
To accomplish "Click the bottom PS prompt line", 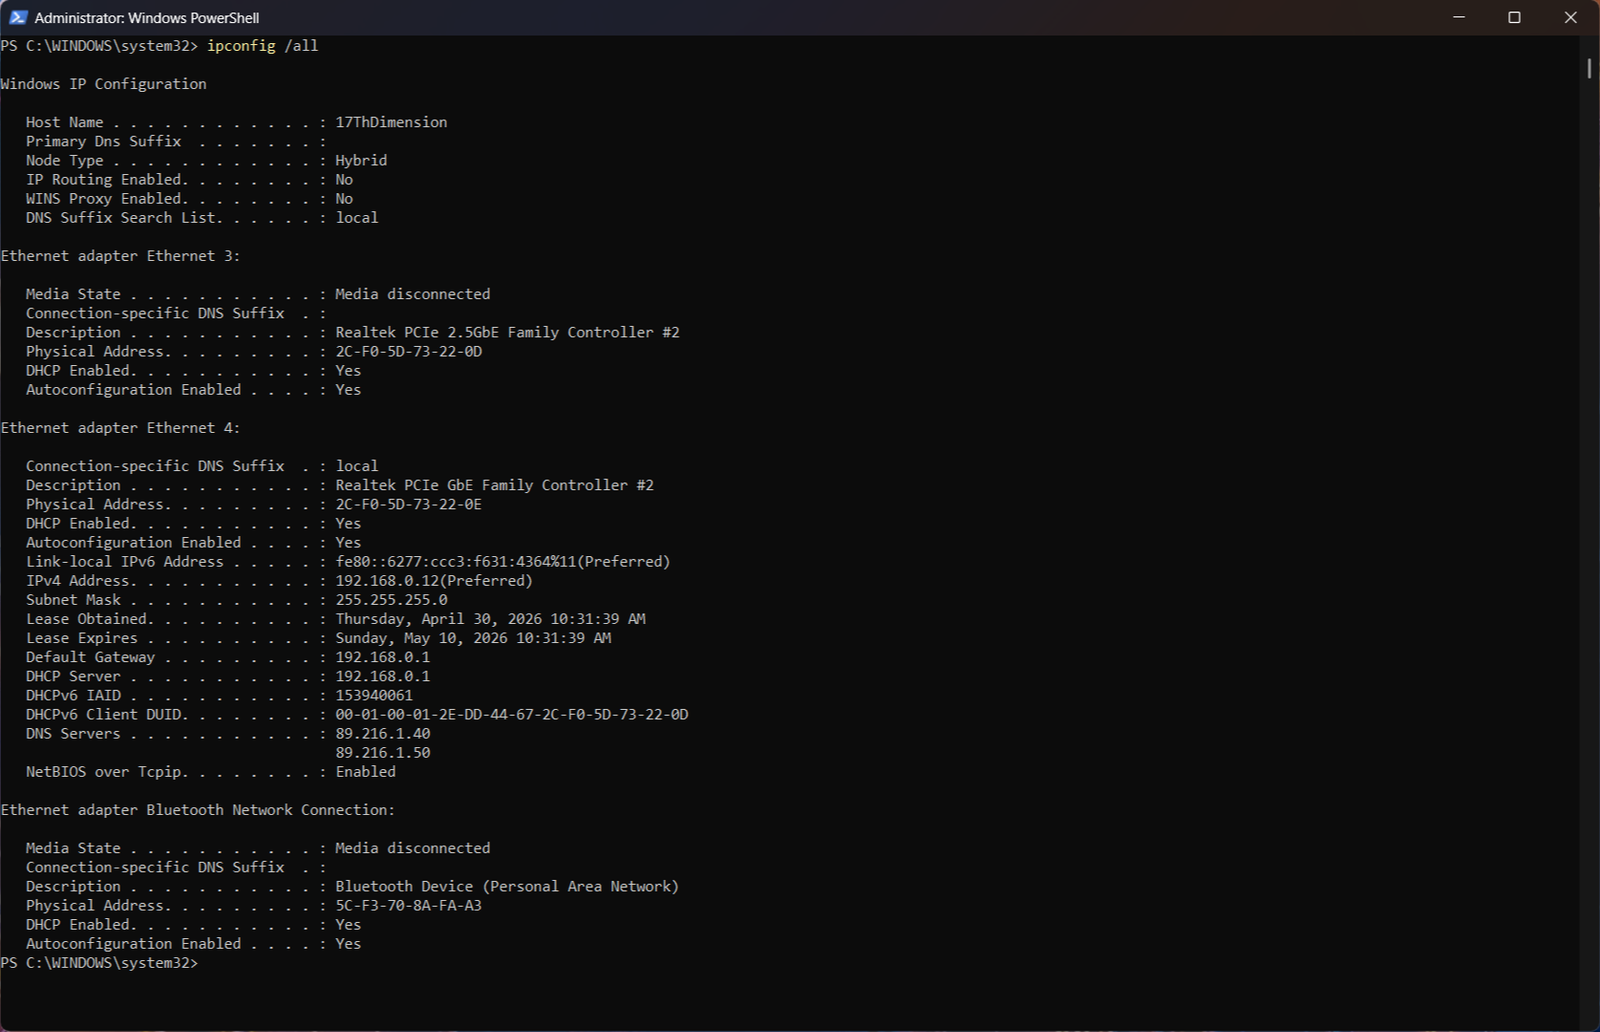I will click(x=100, y=963).
